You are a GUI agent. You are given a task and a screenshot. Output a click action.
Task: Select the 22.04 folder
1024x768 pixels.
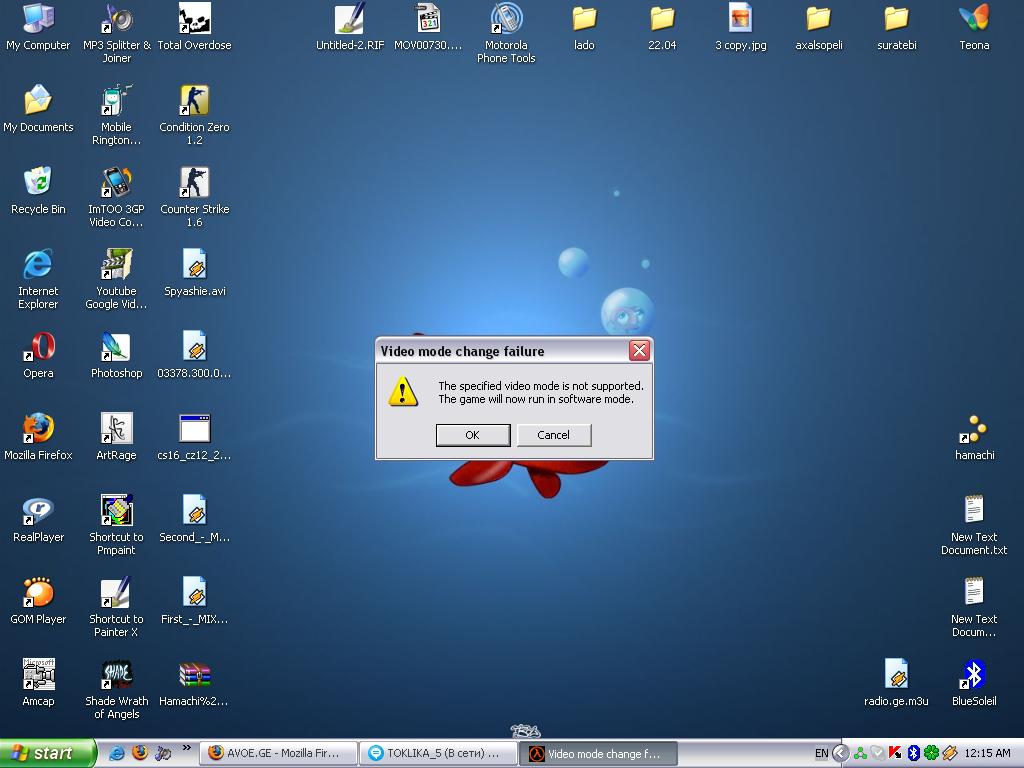pyautogui.click(x=662, y=26)
